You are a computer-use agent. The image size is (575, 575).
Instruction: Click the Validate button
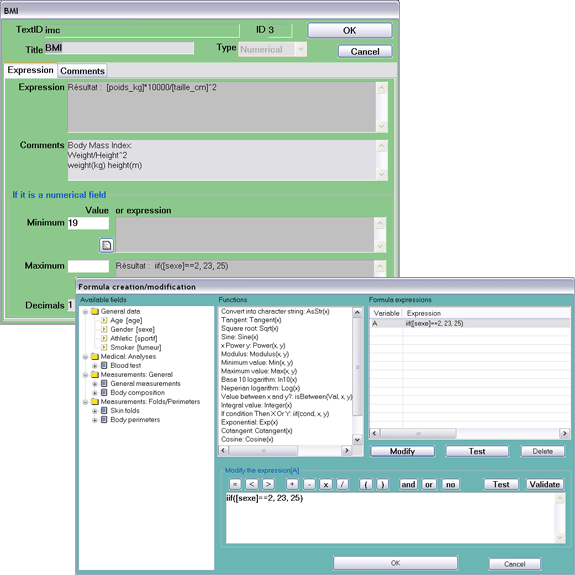(545, 484)
